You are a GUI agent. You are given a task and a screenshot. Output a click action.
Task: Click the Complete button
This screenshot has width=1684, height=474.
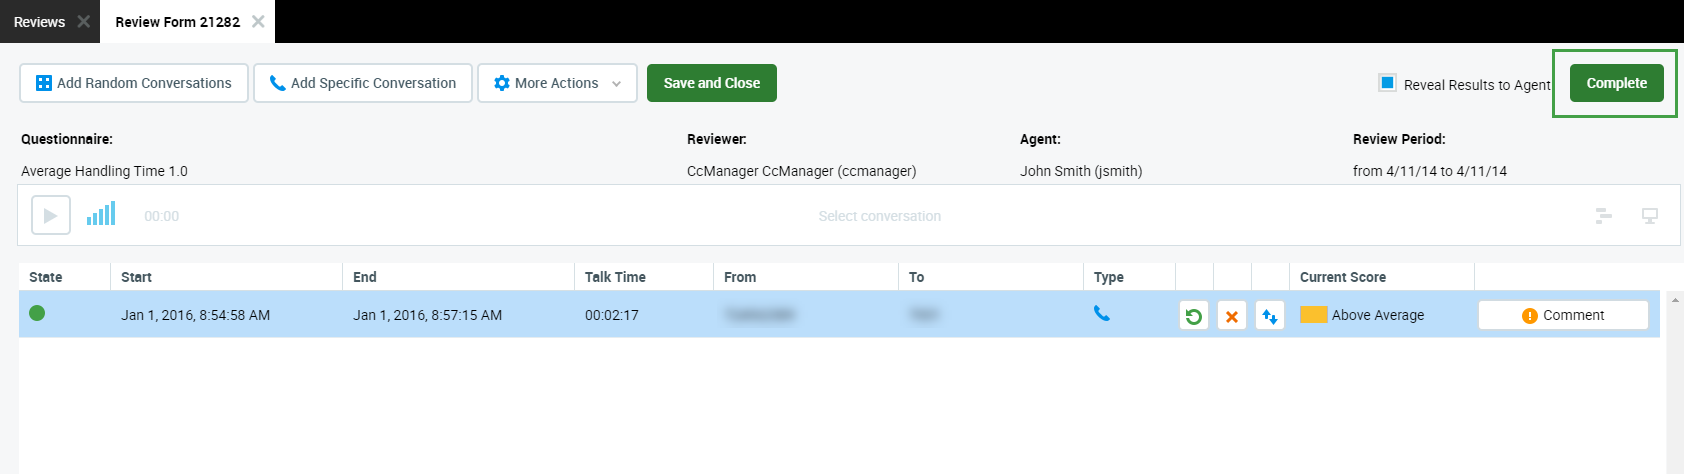pos(1616,83)
